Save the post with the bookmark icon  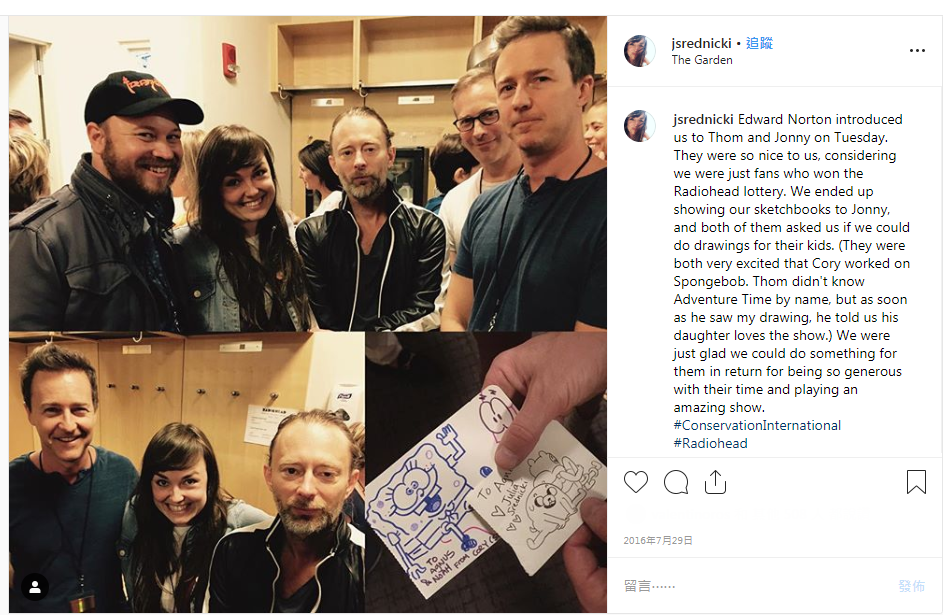click(x=916, y=482)
